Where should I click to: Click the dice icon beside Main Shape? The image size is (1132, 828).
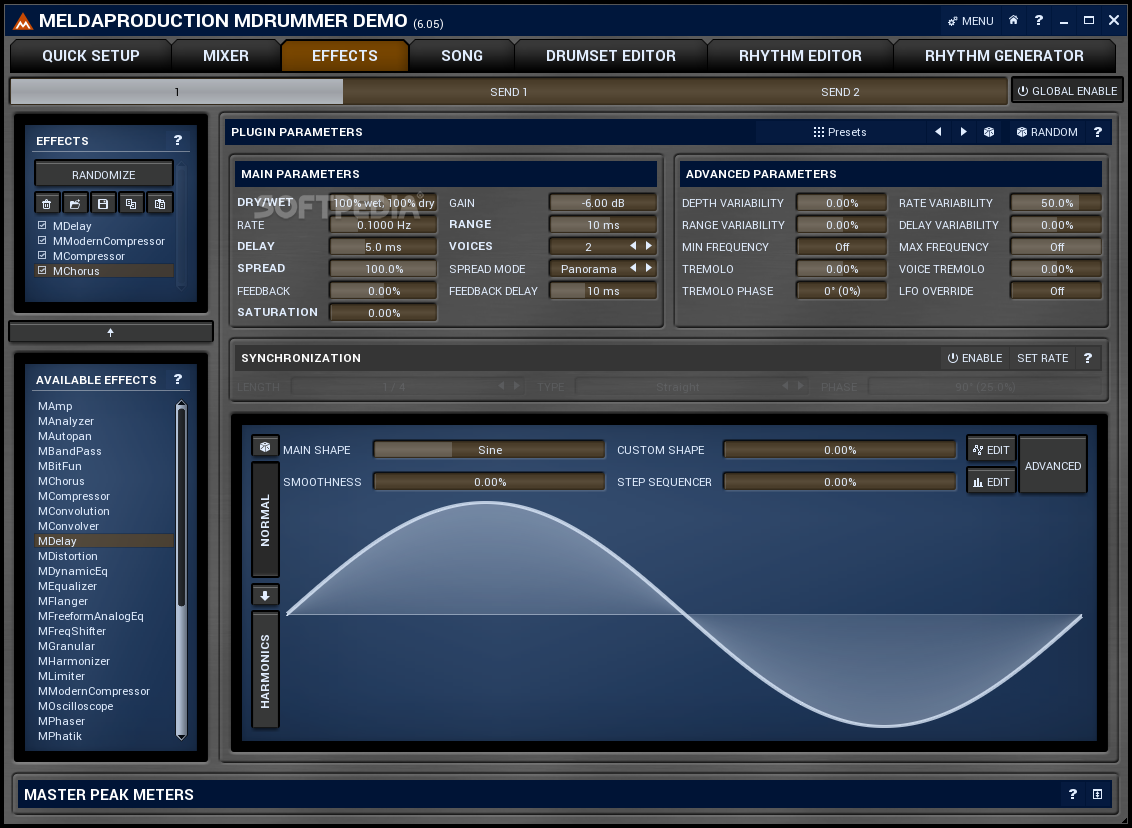(x=265, y=447)
